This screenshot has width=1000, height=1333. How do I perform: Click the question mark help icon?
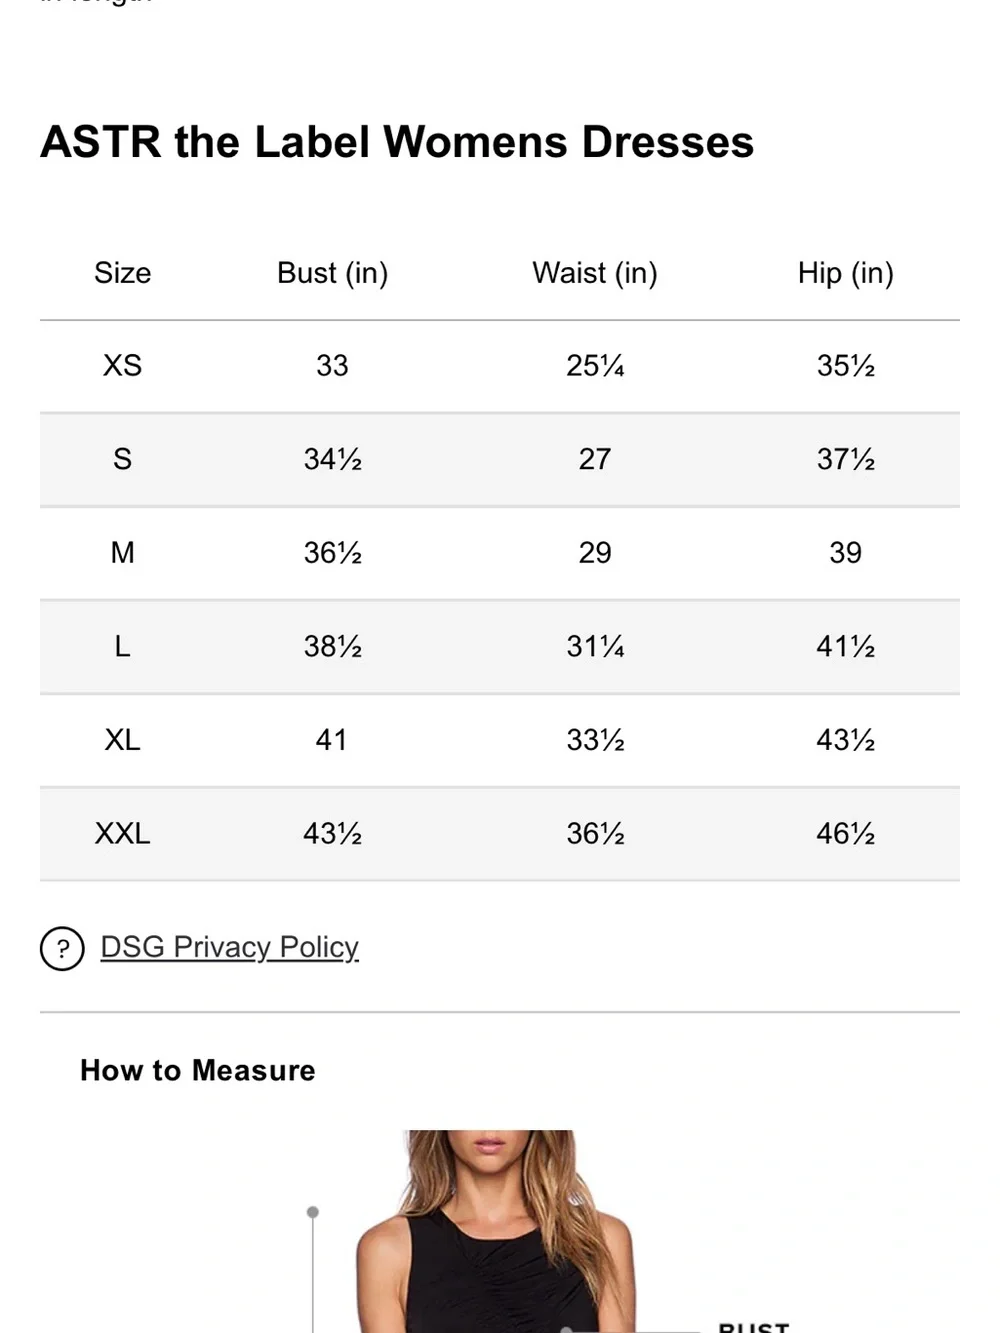coord(62,948)
